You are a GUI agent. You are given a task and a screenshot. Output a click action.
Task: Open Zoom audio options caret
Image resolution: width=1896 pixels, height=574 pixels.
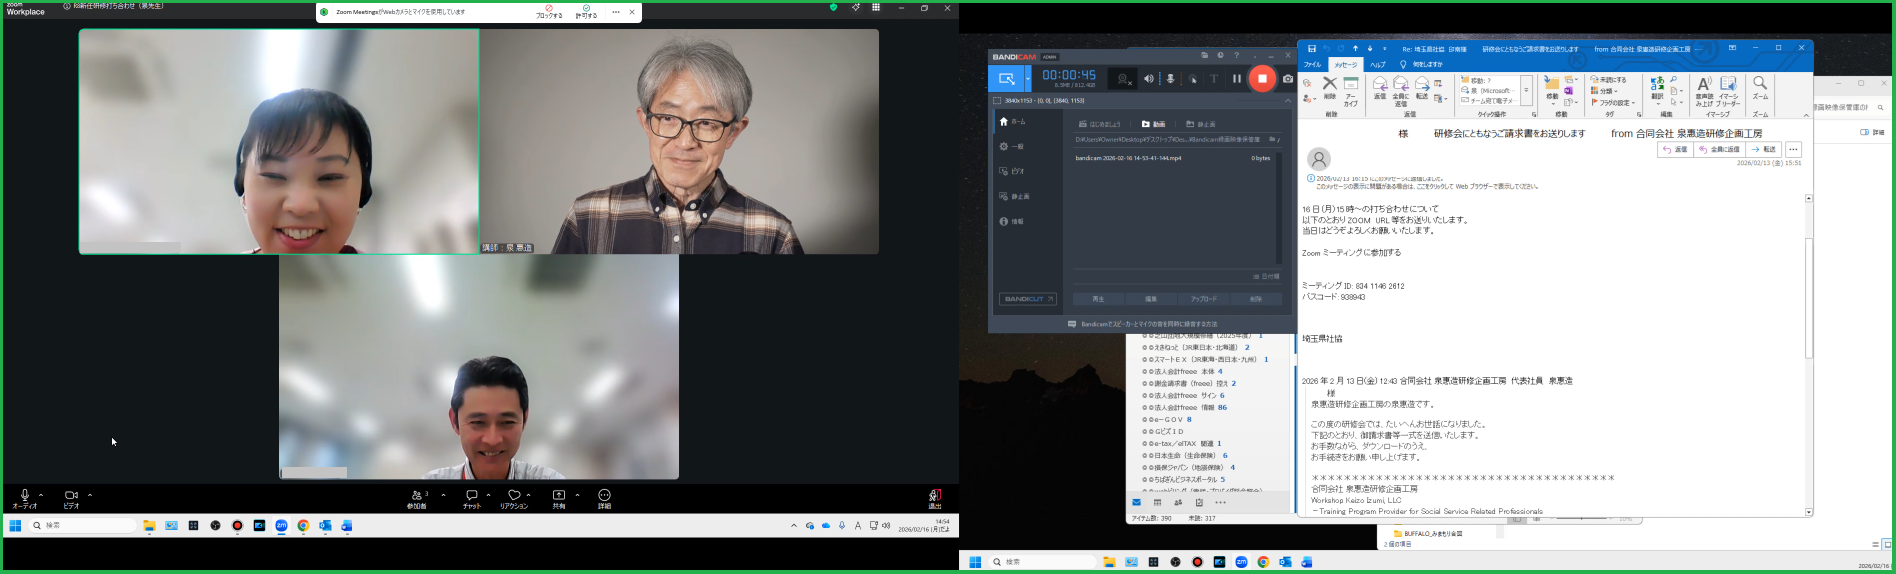[x=41, y=494]
